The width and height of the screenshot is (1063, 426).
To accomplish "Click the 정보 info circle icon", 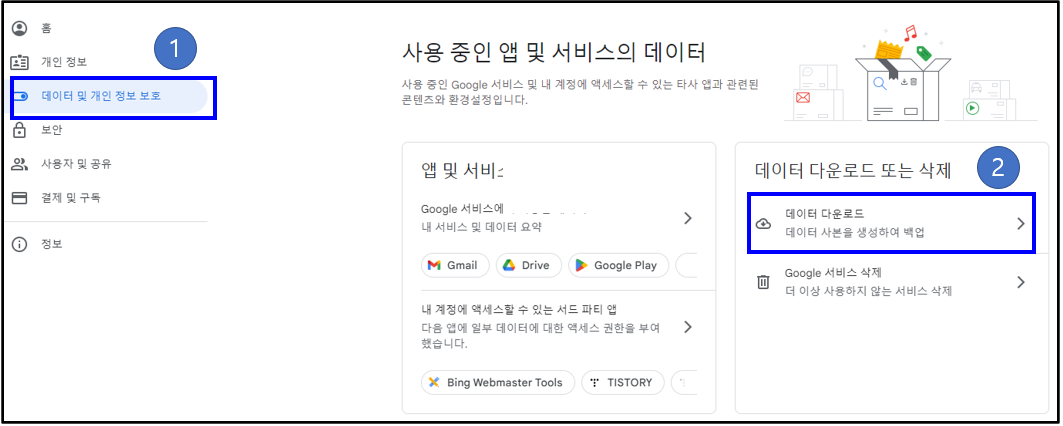I will click(20, 244).
